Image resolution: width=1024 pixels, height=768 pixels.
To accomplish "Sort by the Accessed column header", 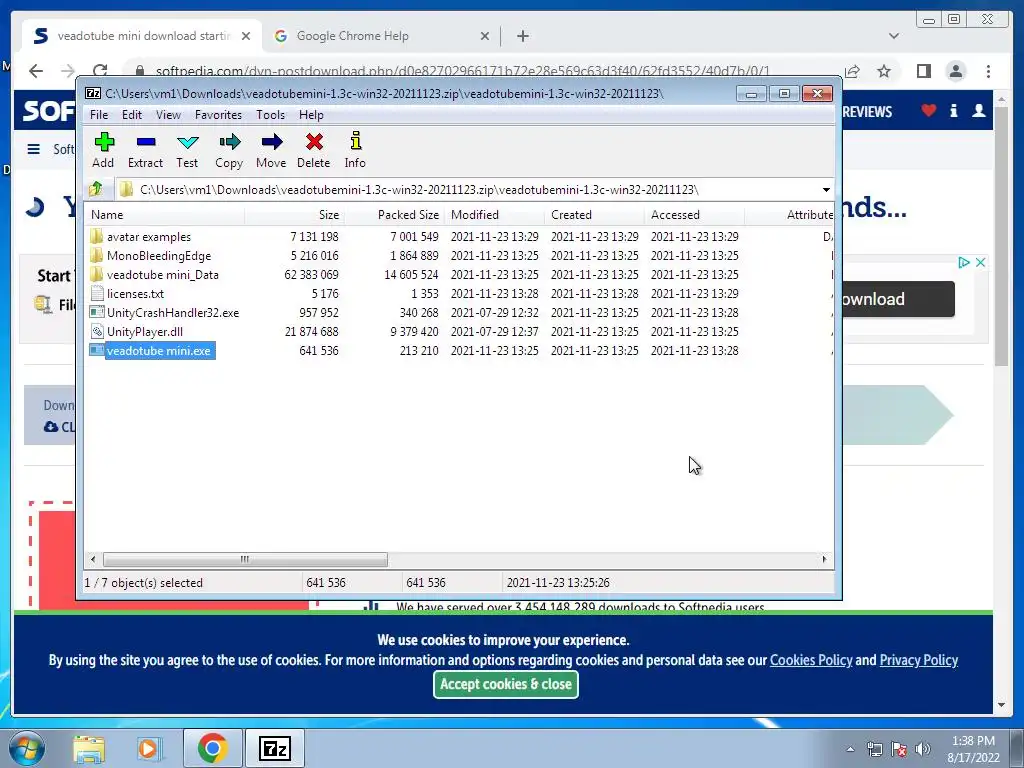I will tap(694, 214).
